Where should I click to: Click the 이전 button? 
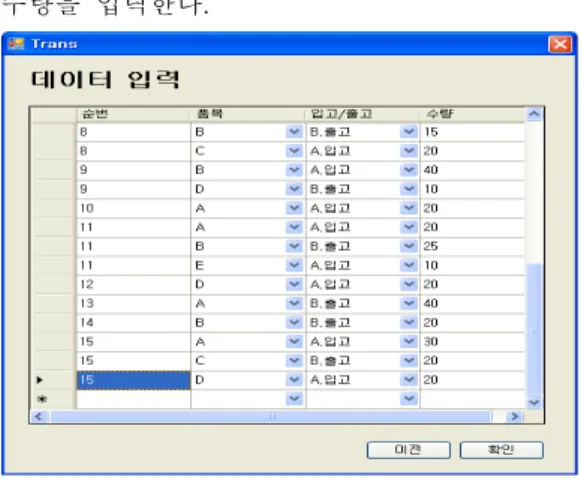(x=408, y=450)
